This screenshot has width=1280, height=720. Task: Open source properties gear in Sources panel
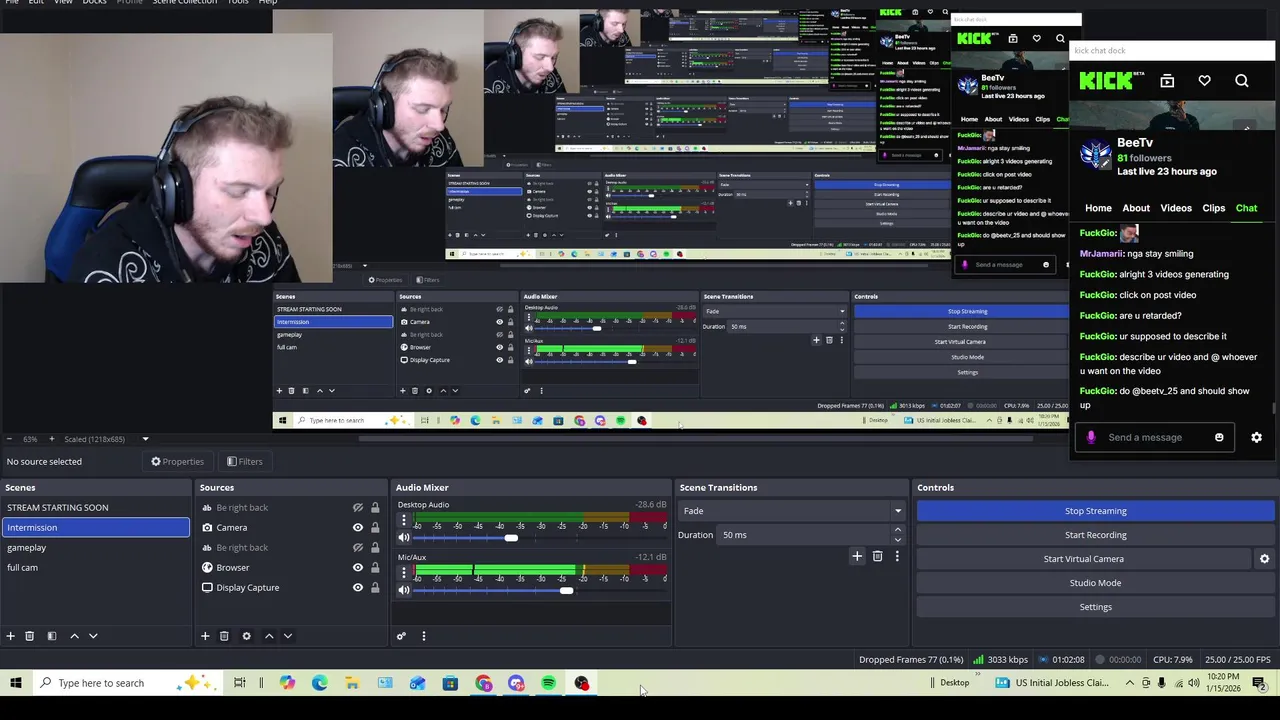pos(246,636)
